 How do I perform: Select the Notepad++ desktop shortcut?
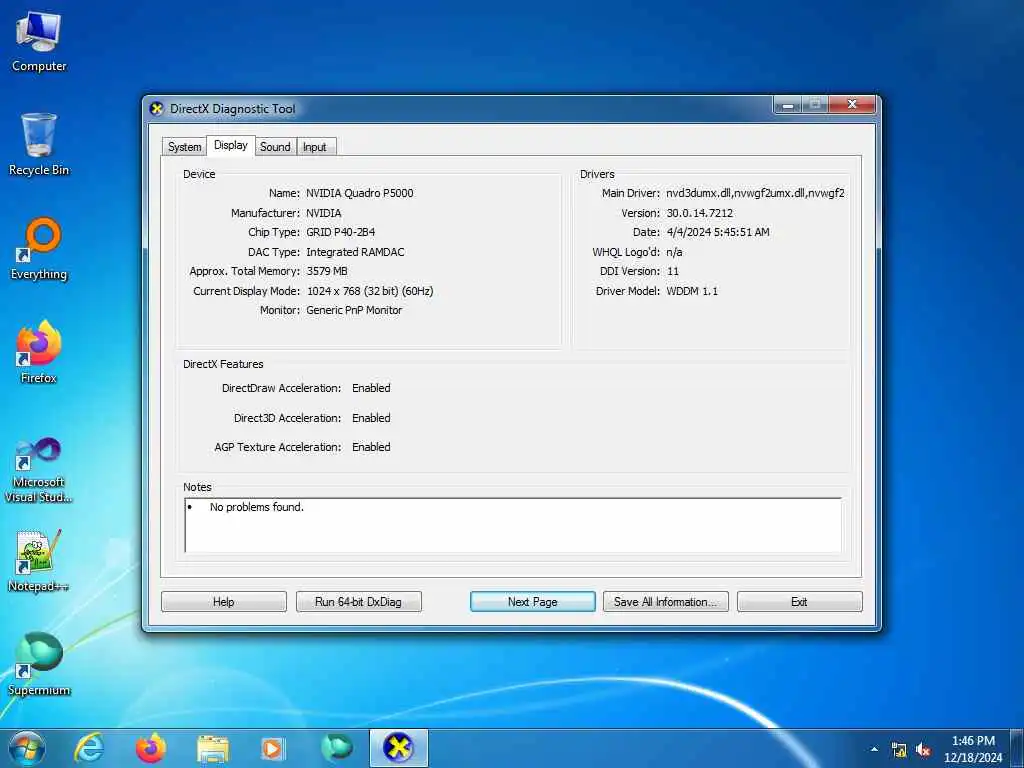click(39, 560)
